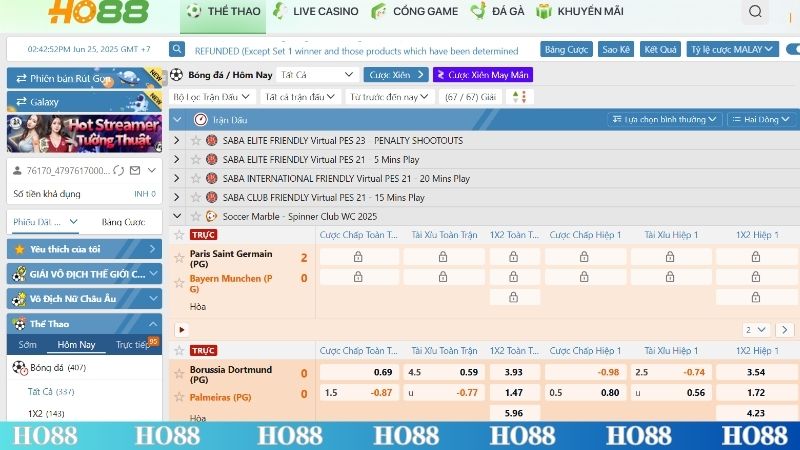The height and width of the screenshot is (450, 800).
Task: Favorite the Paris Saint Germain (PG) team row
Action: [179, 258]
